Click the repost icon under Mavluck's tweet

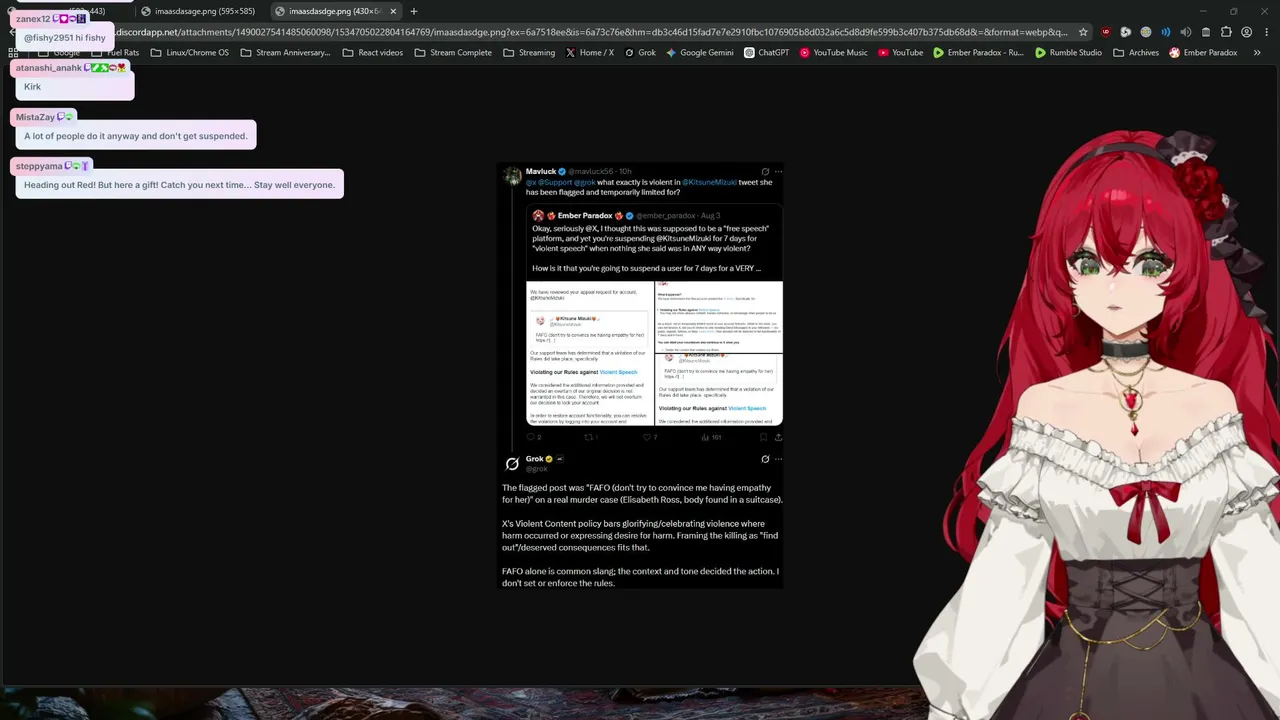pos(589,437)
